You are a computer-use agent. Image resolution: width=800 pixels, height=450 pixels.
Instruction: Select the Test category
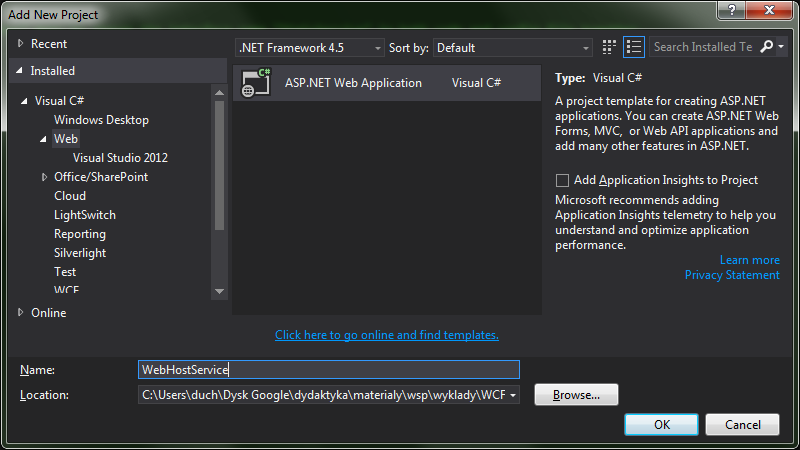coord(65,272)
